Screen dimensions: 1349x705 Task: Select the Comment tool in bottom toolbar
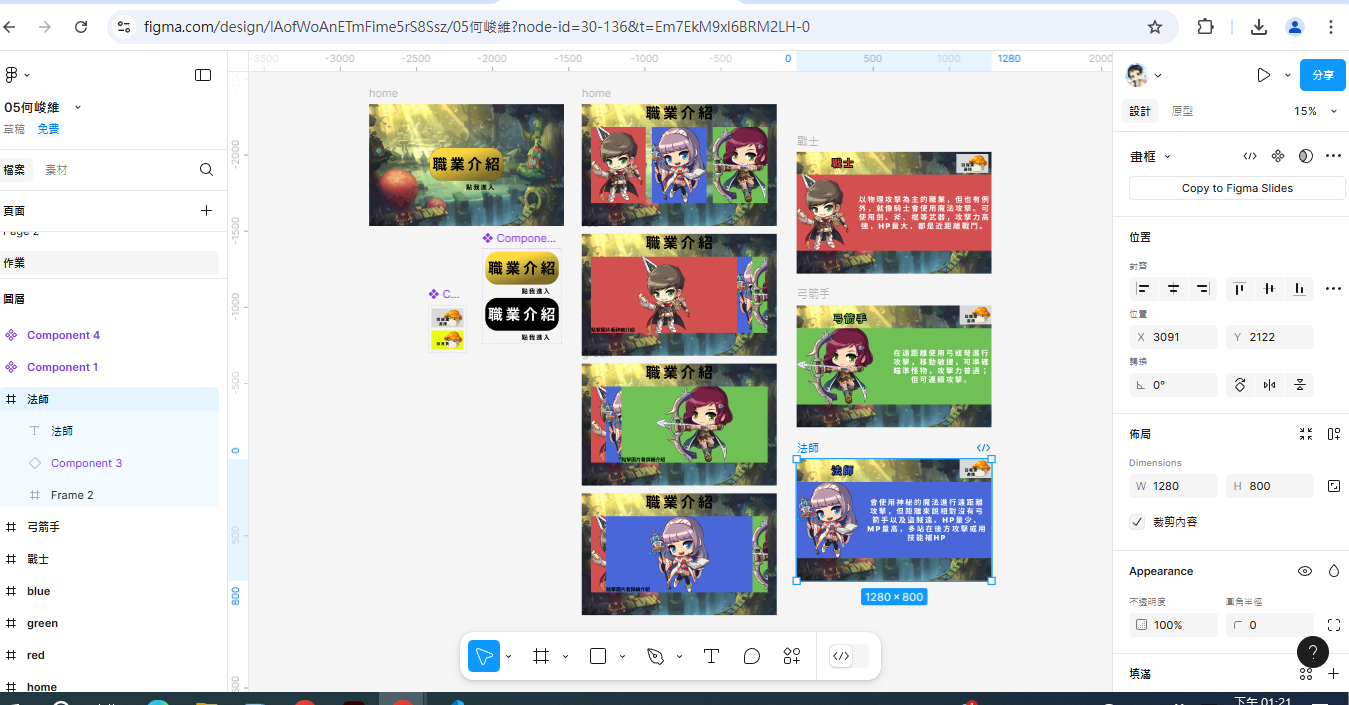(x=752, y=656)
